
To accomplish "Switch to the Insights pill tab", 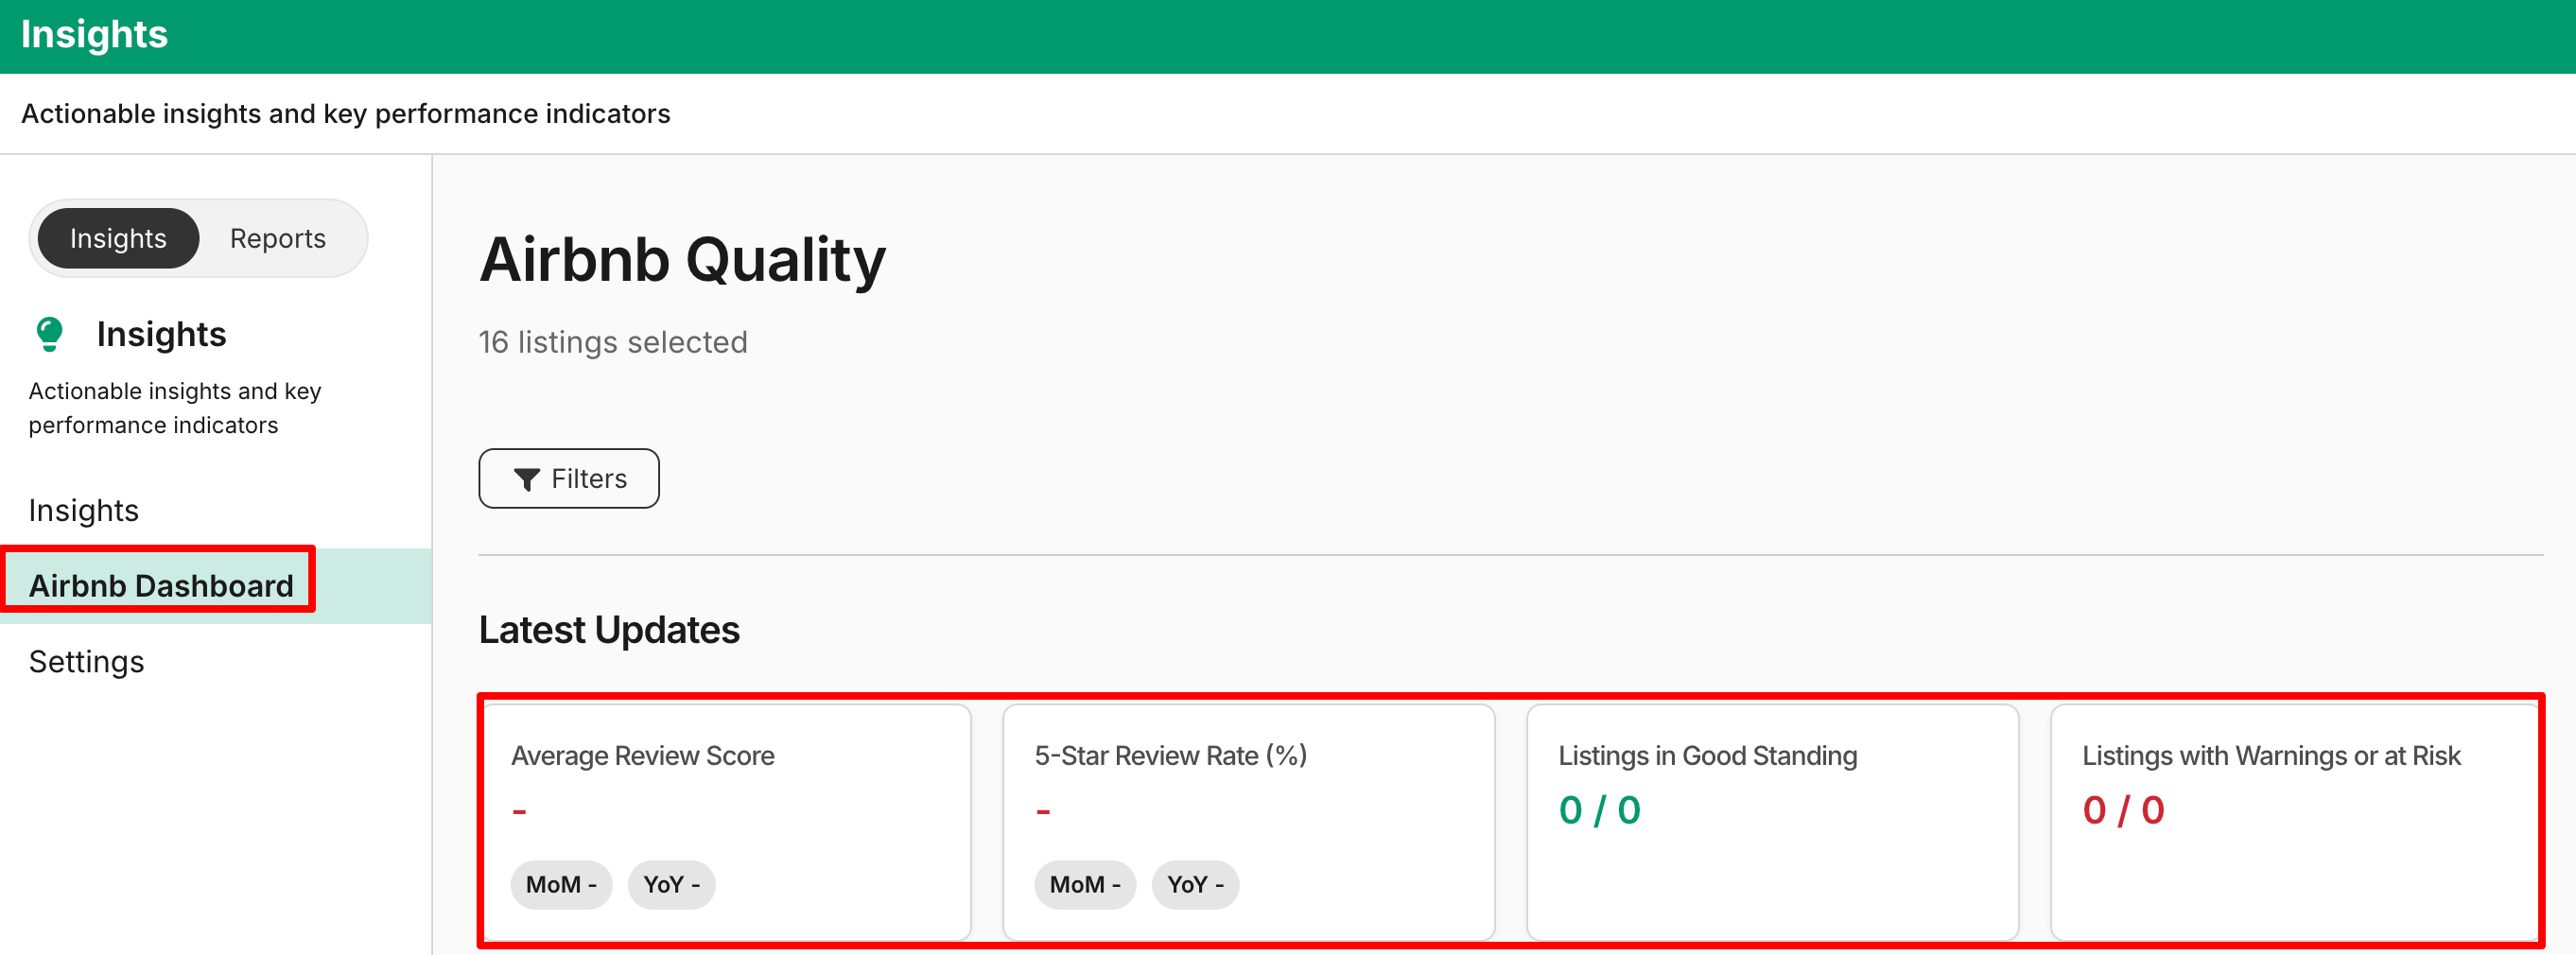I will click(118, 238).
